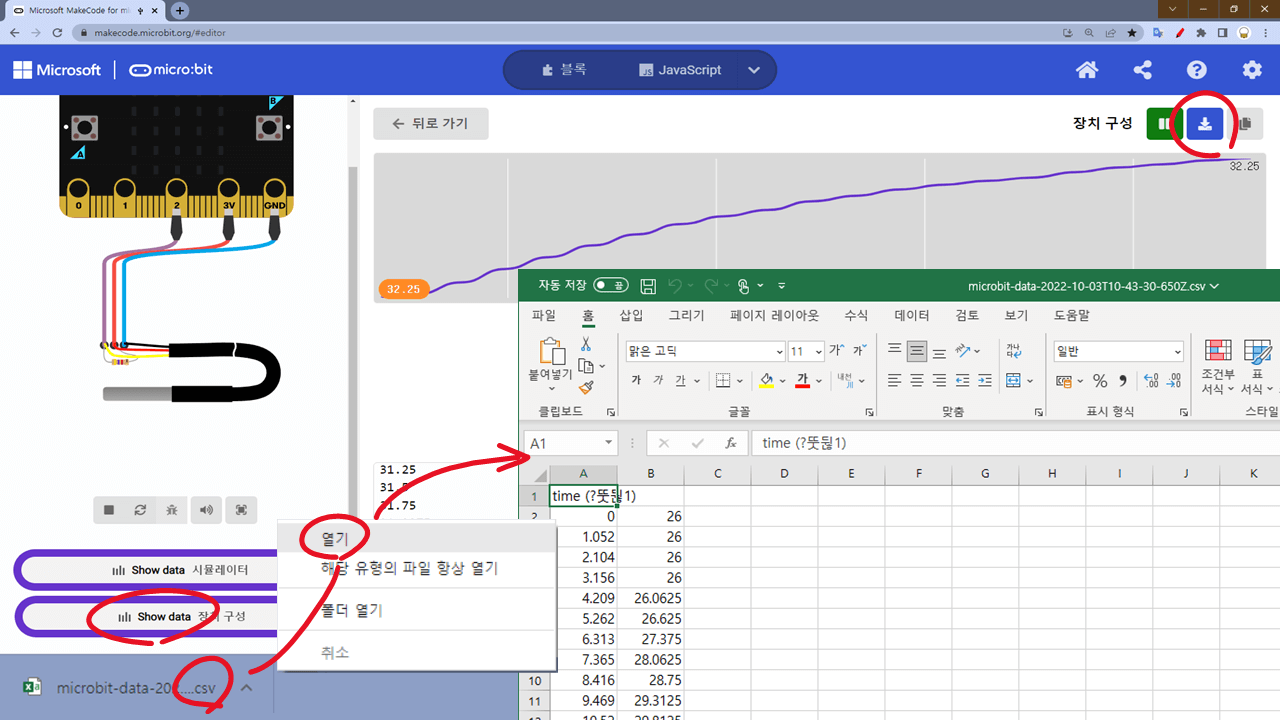Apply red font color in Excel
Image resolution: width=1280 pixels, height=720 pixels.
[802, 381]
